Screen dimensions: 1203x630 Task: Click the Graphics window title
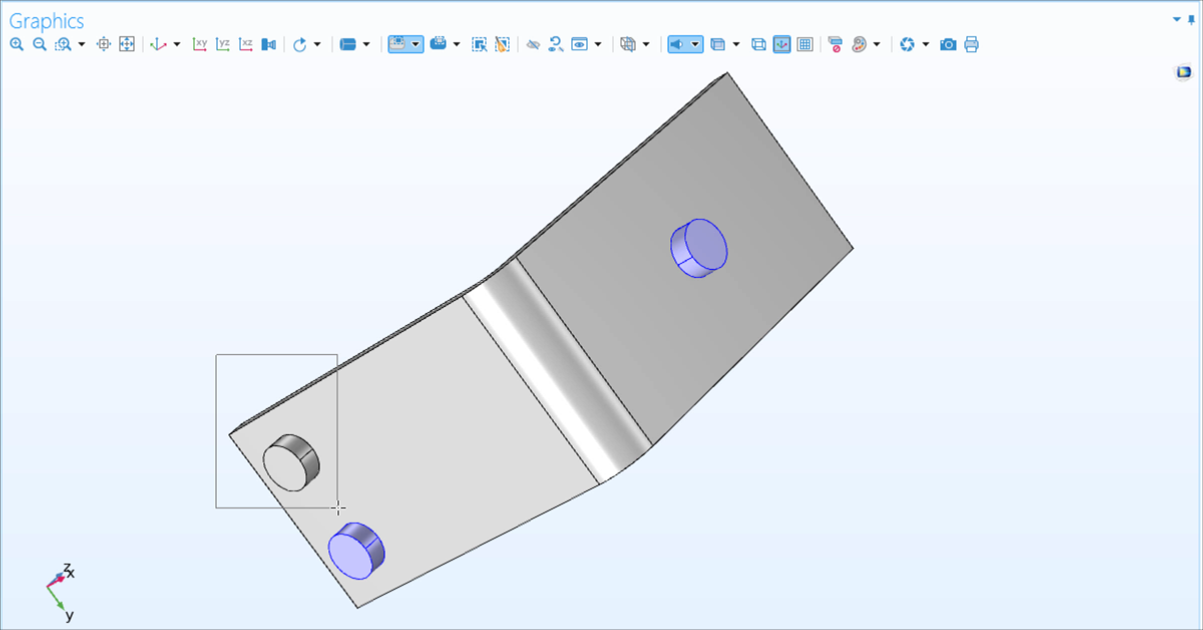pos(45,20)
